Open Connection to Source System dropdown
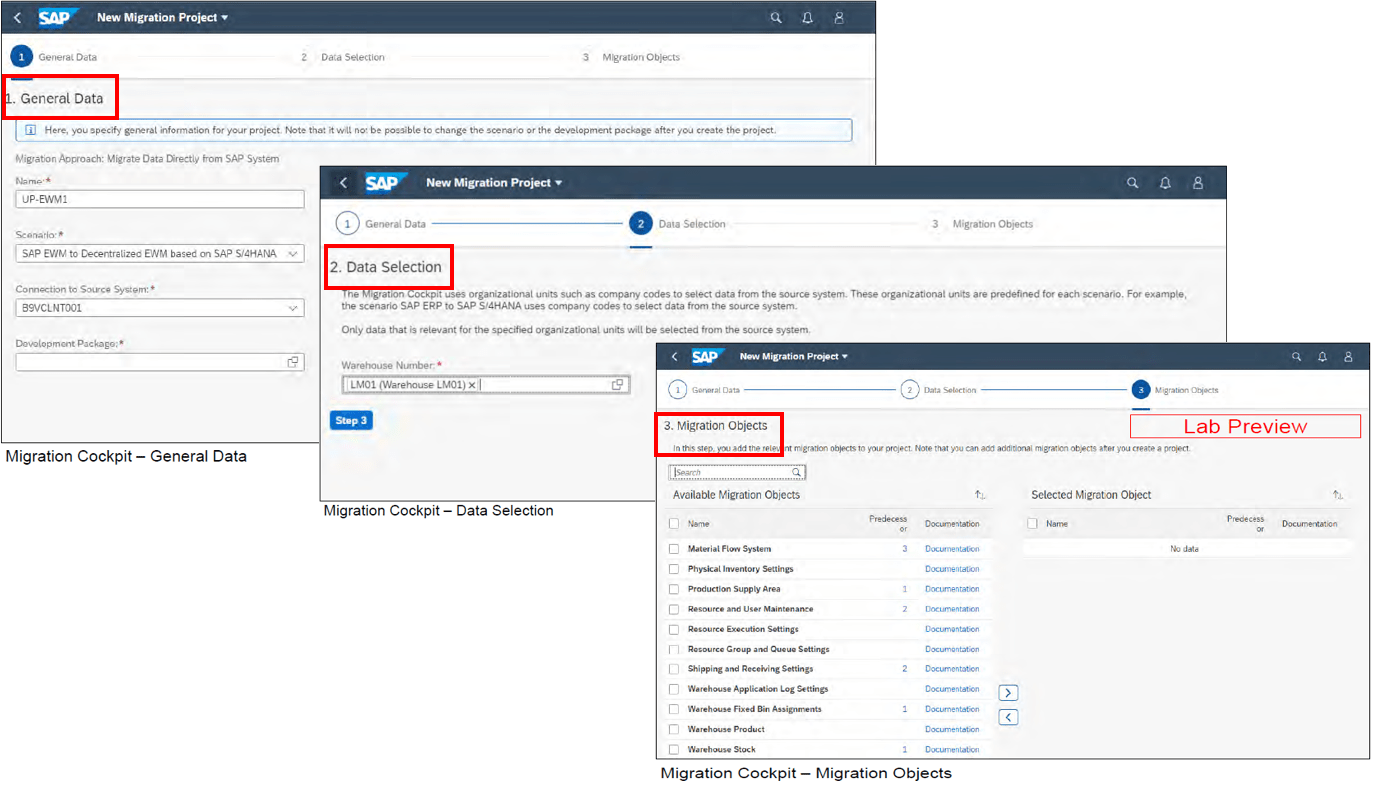The height and width of the screenshot is (785, 1383). point(293,308)
